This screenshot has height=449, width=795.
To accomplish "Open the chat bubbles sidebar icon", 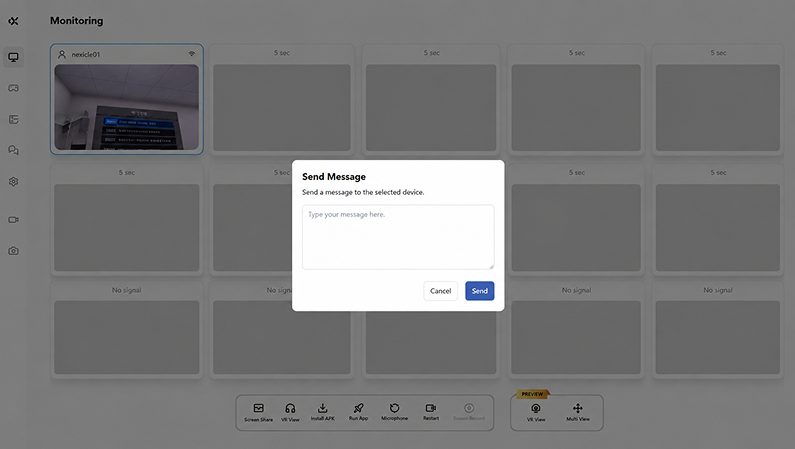I will coord(13,151).
